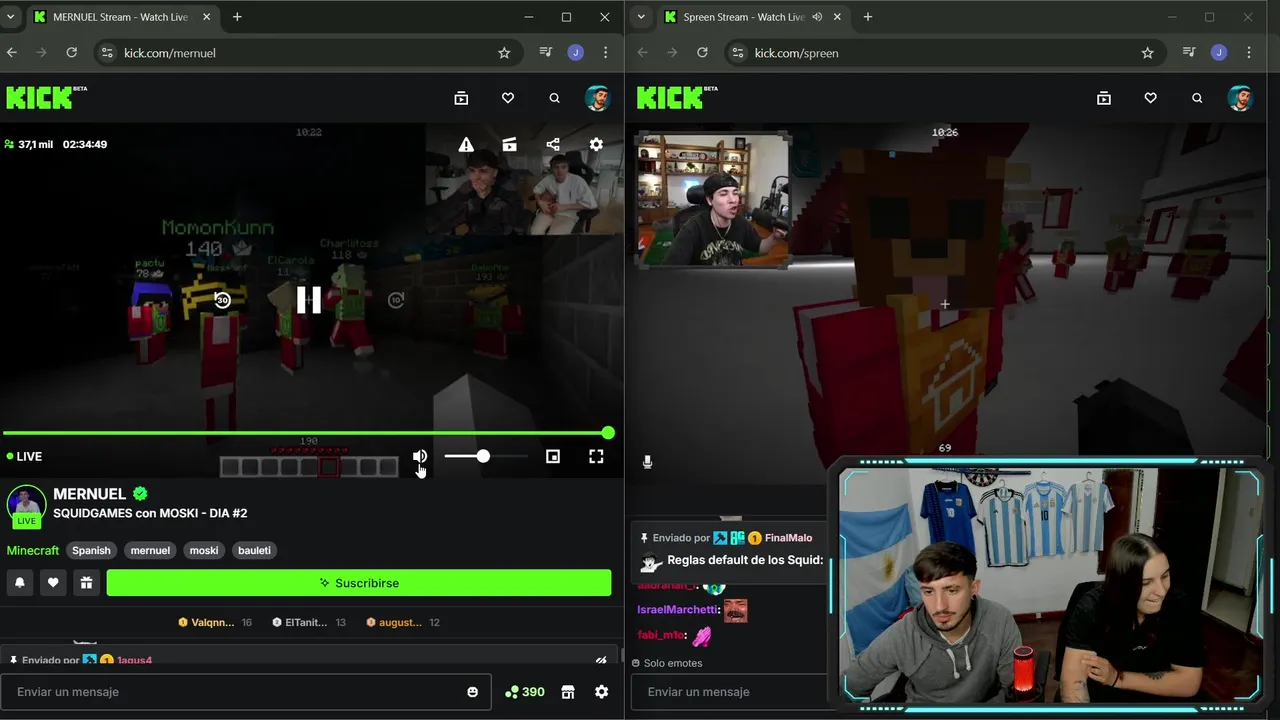This screenshot has width=1280, height=720.
Task: Focus Spreen chat message input
Action: click(730, 692)
